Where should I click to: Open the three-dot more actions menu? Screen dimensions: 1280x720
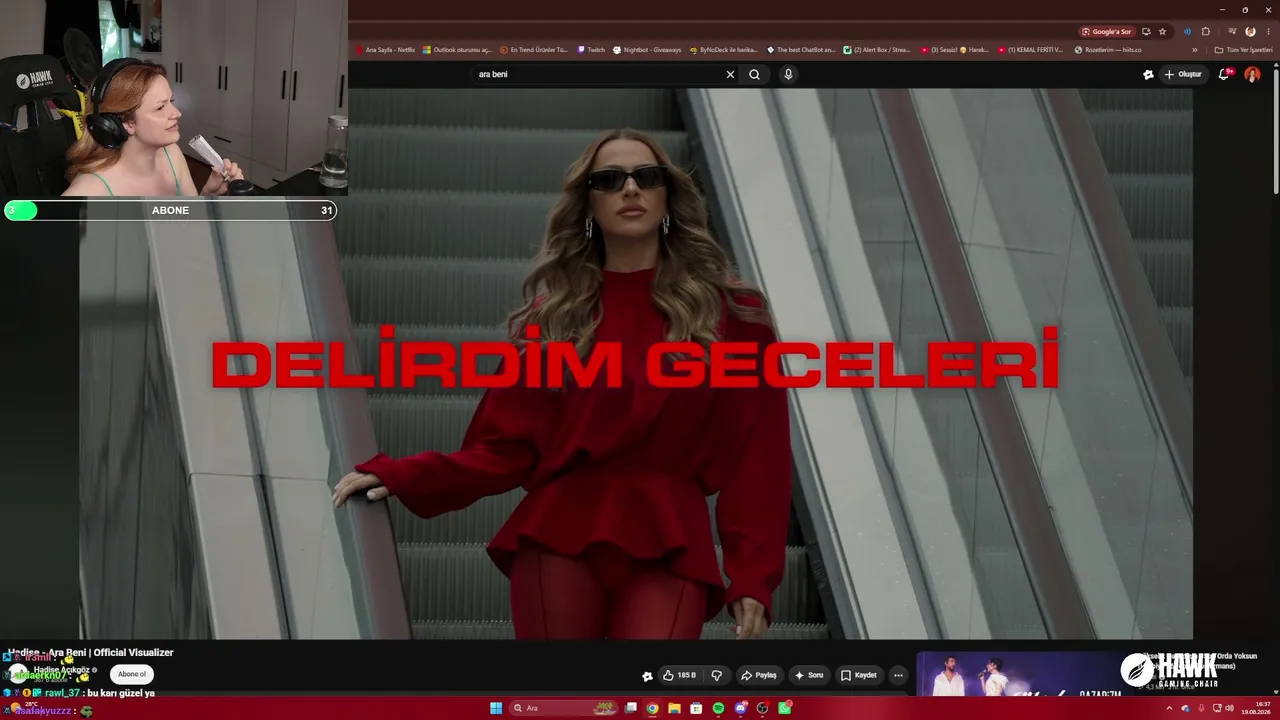point(898,675)
